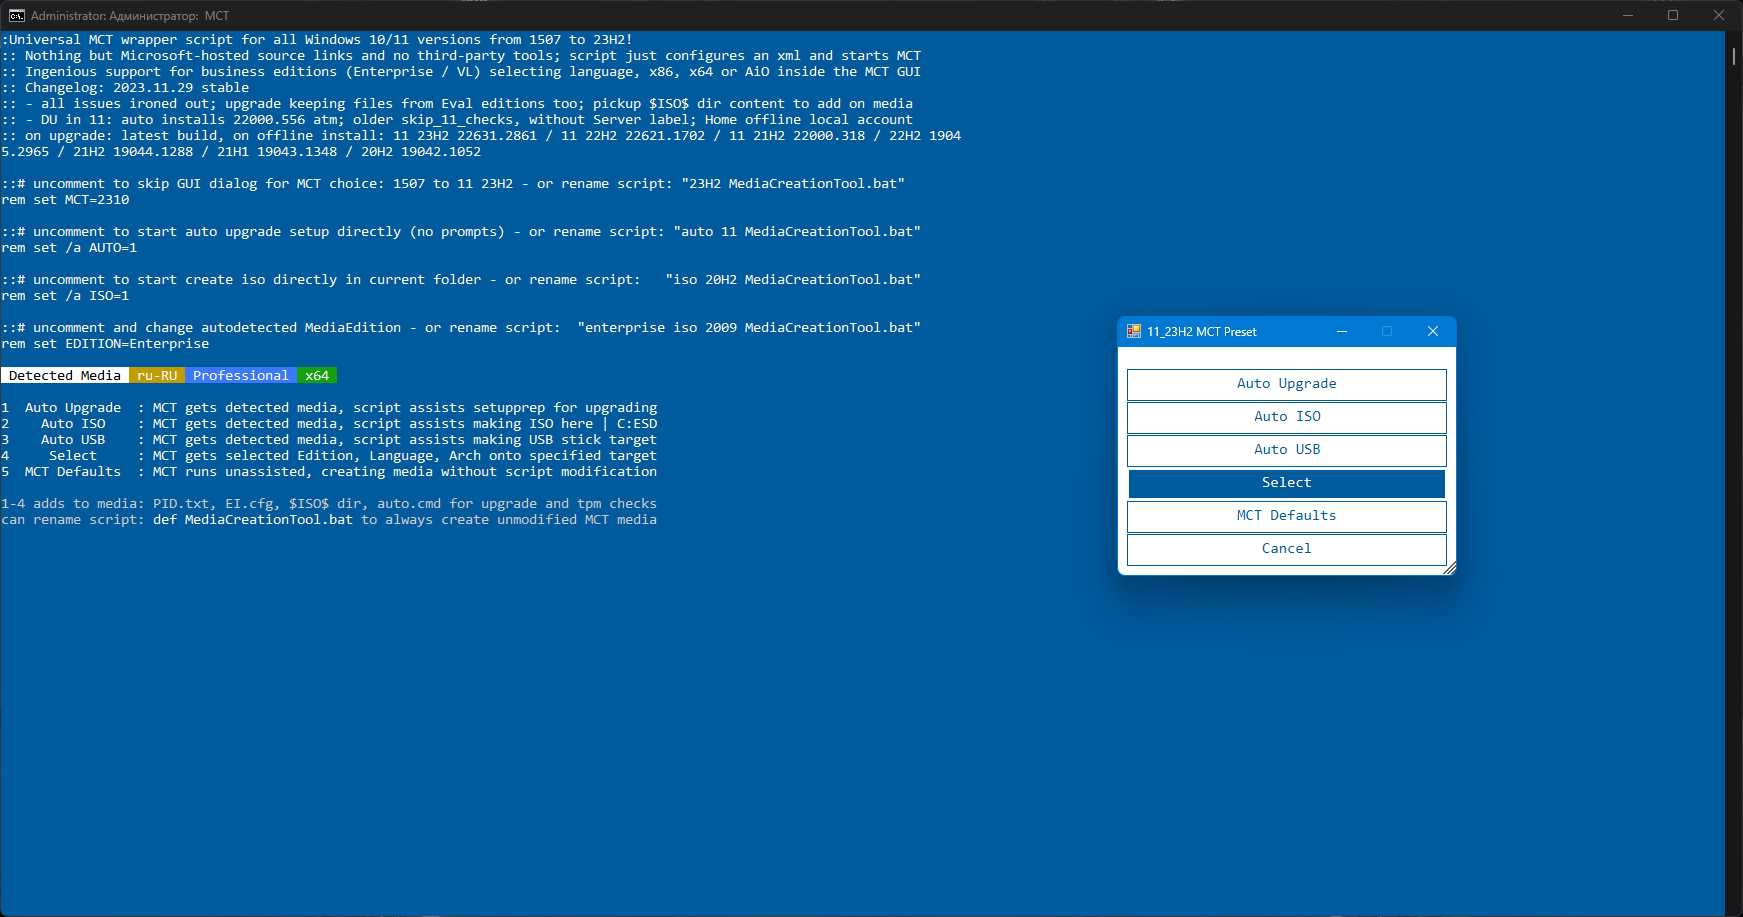This screenshot has width=1743, height=917.
Task: Click the Auto Upgrade preset button
Action: pyautogui.click(x=1286, y=384)
